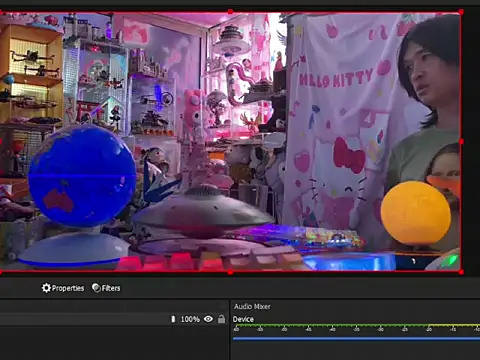The height and width of the screenshot is (360, 480).
Task: Click the green Device volume meter
Action: [x=356, y=325]
